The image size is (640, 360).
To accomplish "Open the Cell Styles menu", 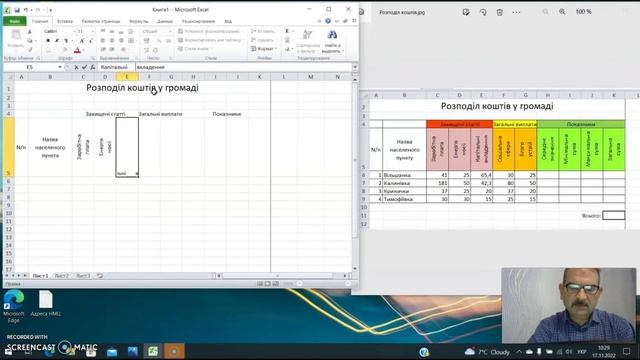I will click(194, 49).
